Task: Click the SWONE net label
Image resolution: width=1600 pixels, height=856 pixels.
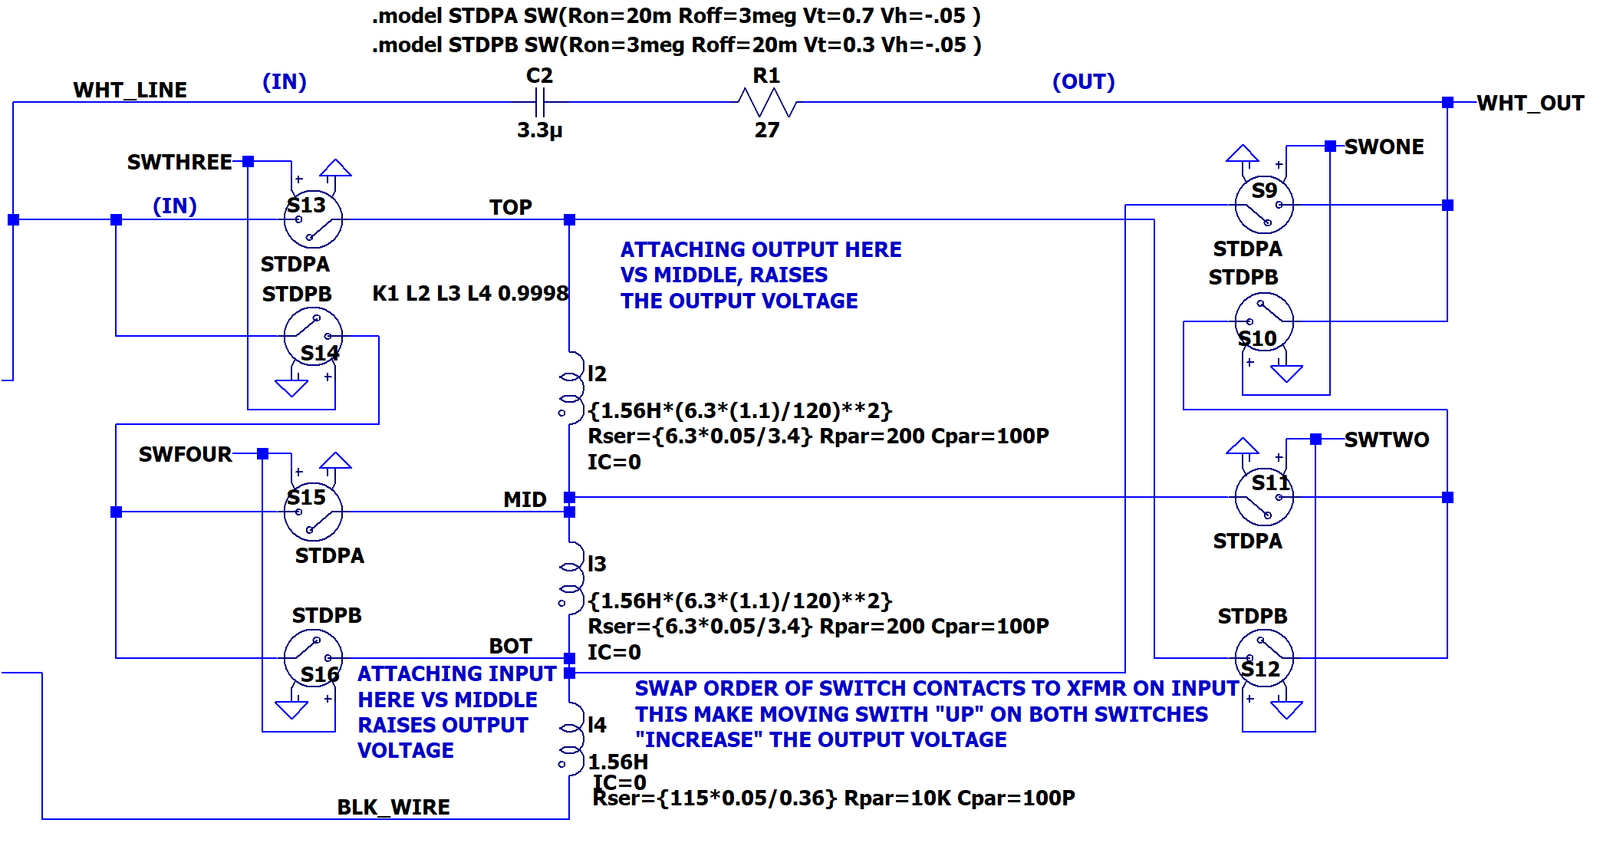Action: (x=1384, y=147)
